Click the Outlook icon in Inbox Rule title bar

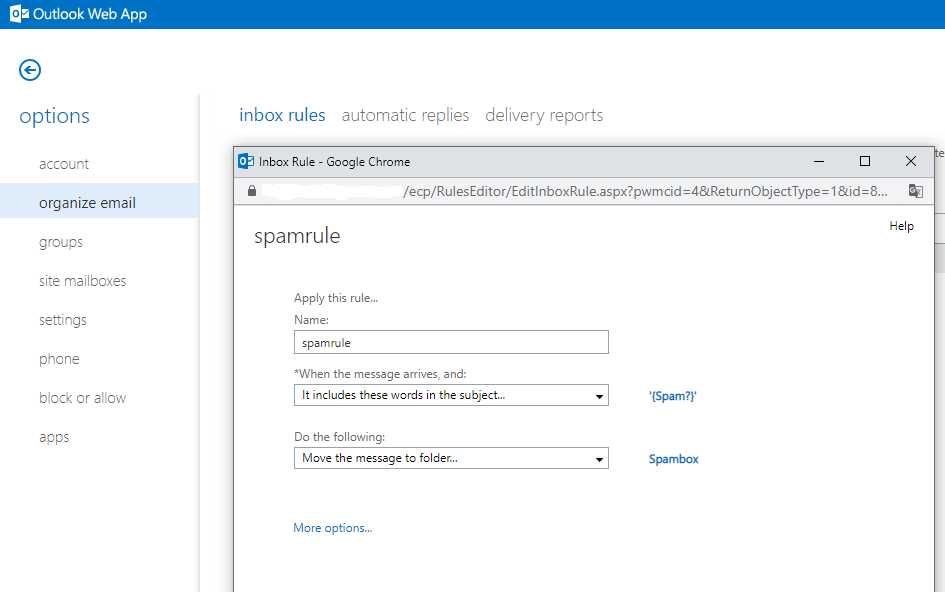pos(246,162)
